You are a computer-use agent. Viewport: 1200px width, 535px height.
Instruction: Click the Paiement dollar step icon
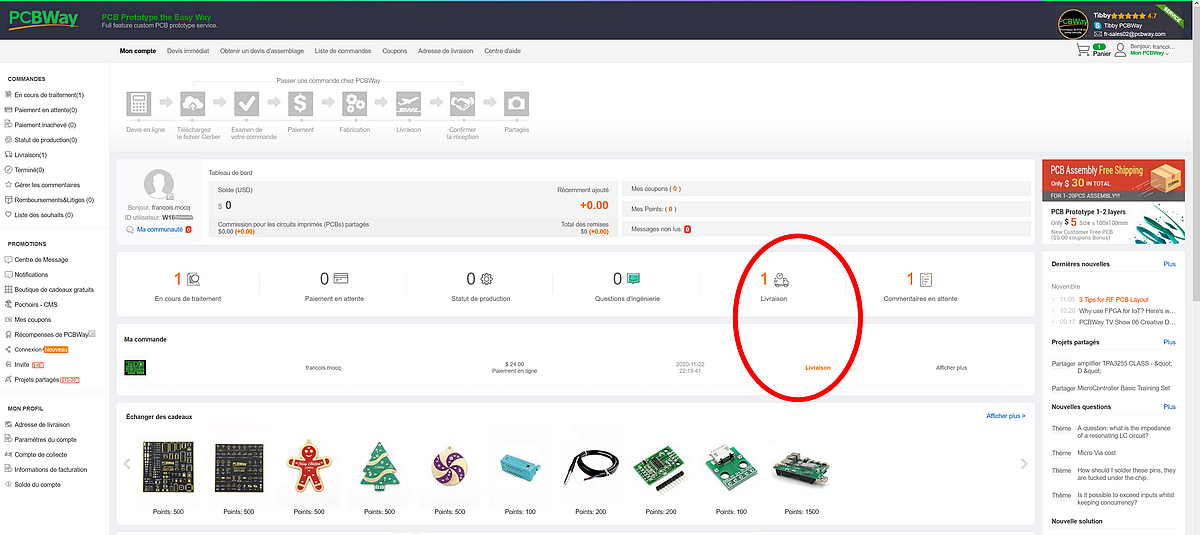301,104
